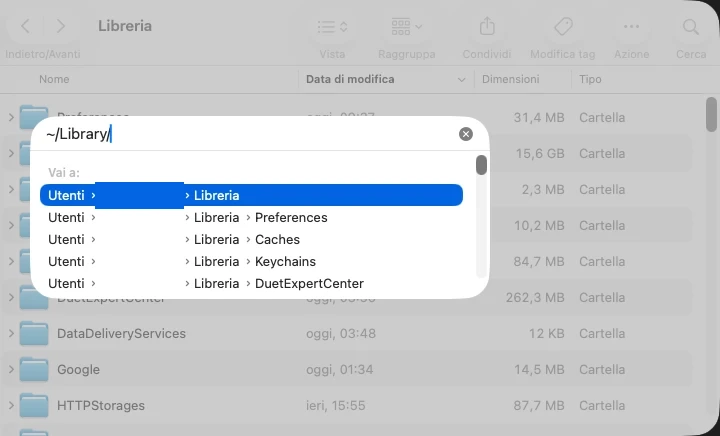
Task: Click the oggi, 03:48 date cell
Action: (x=341, y=334)
